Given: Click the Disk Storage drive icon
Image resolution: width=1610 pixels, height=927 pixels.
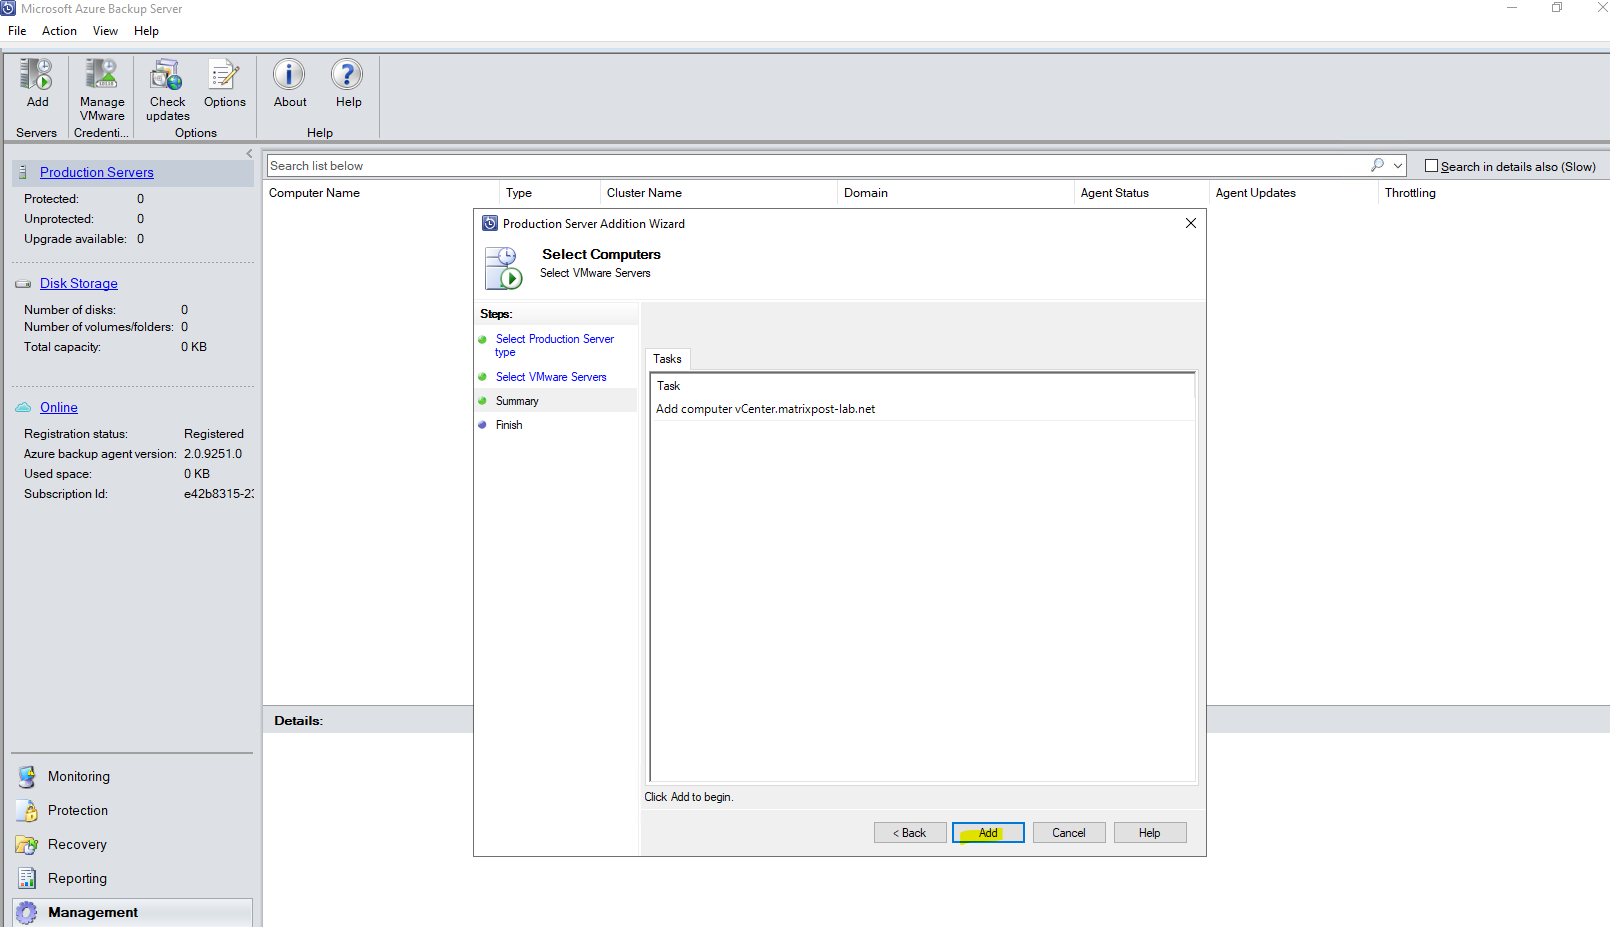Looking at the screenshot, I should [x=23, y=284].
